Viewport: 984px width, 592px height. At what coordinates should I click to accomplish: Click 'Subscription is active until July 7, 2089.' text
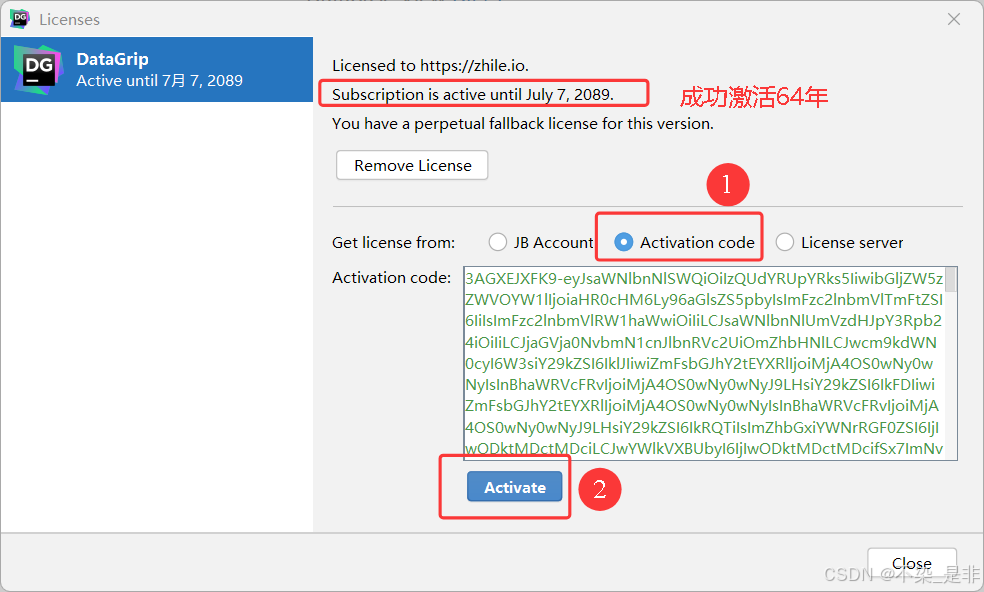[x=473, y=94]
